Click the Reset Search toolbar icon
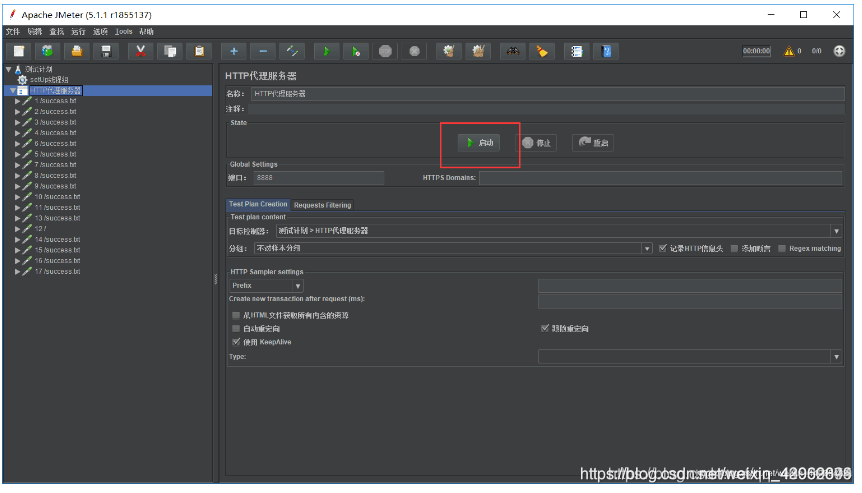 541,52
